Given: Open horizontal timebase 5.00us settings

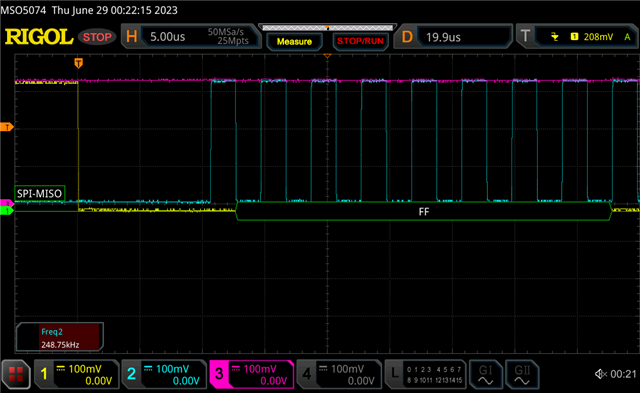Looking at the screenshot, I should coord(191,36).
